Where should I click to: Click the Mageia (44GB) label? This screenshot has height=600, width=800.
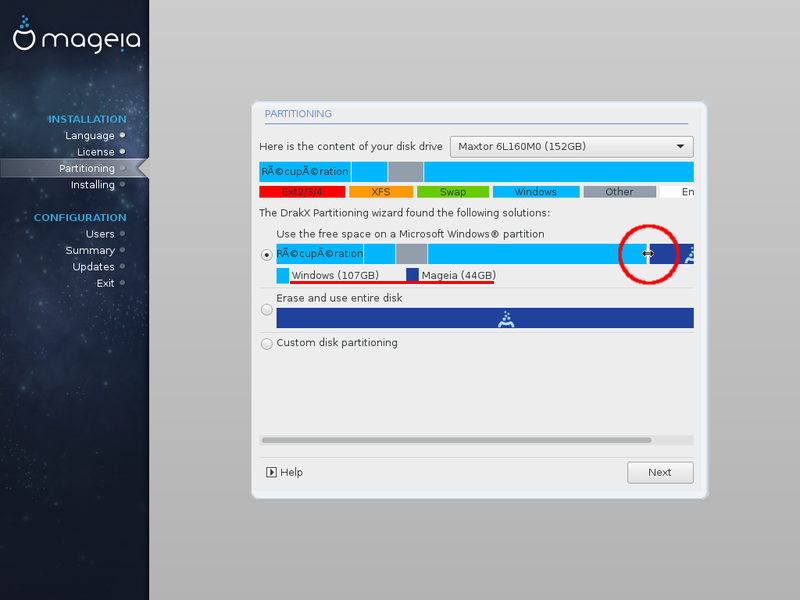[459, 276]
